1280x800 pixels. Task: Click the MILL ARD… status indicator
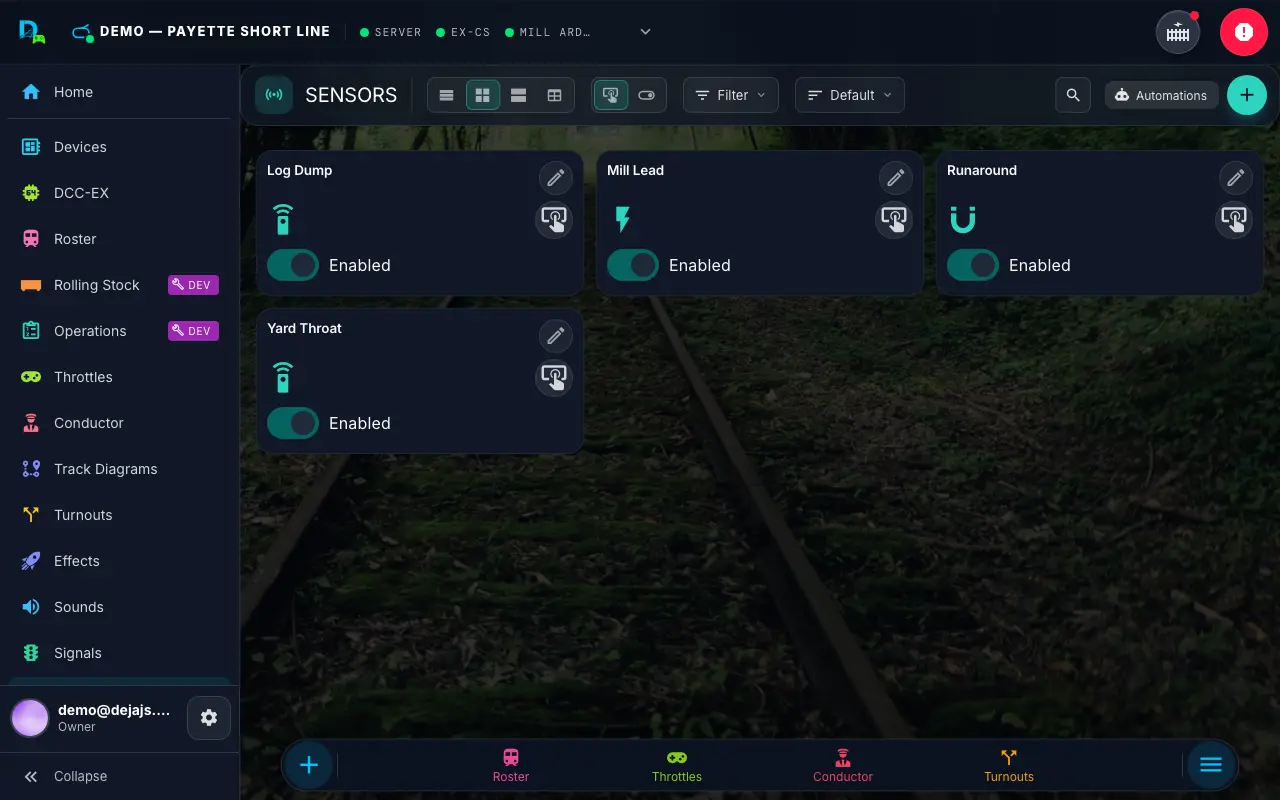click(548, 32)
